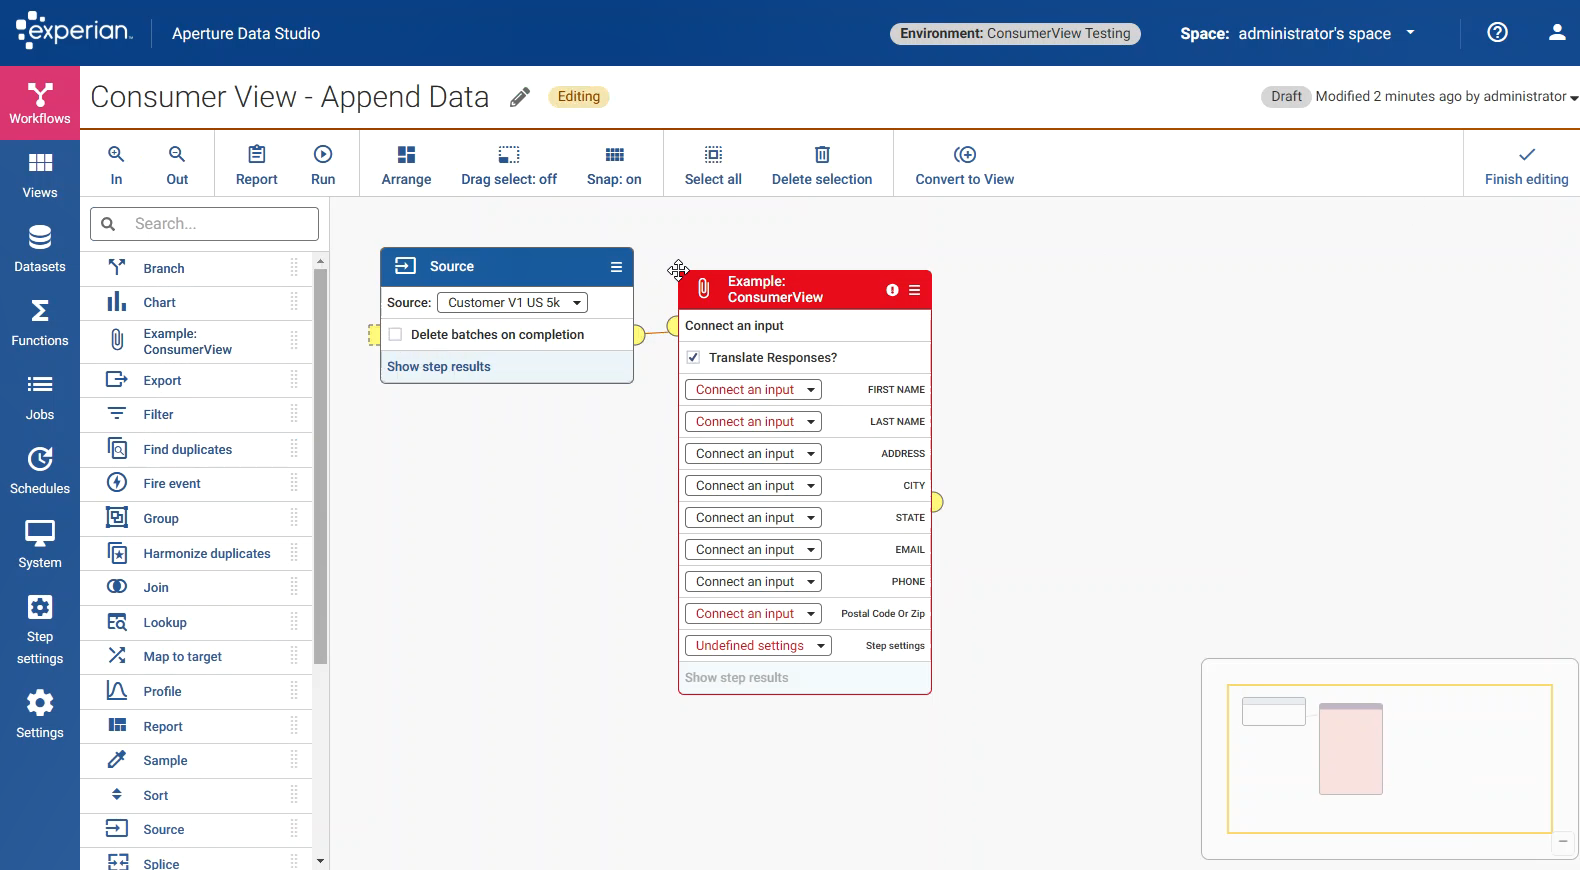Click Show step results in Source step
Image resolution: width=1580 pixels, height=870 pixels.
point(438,367)
